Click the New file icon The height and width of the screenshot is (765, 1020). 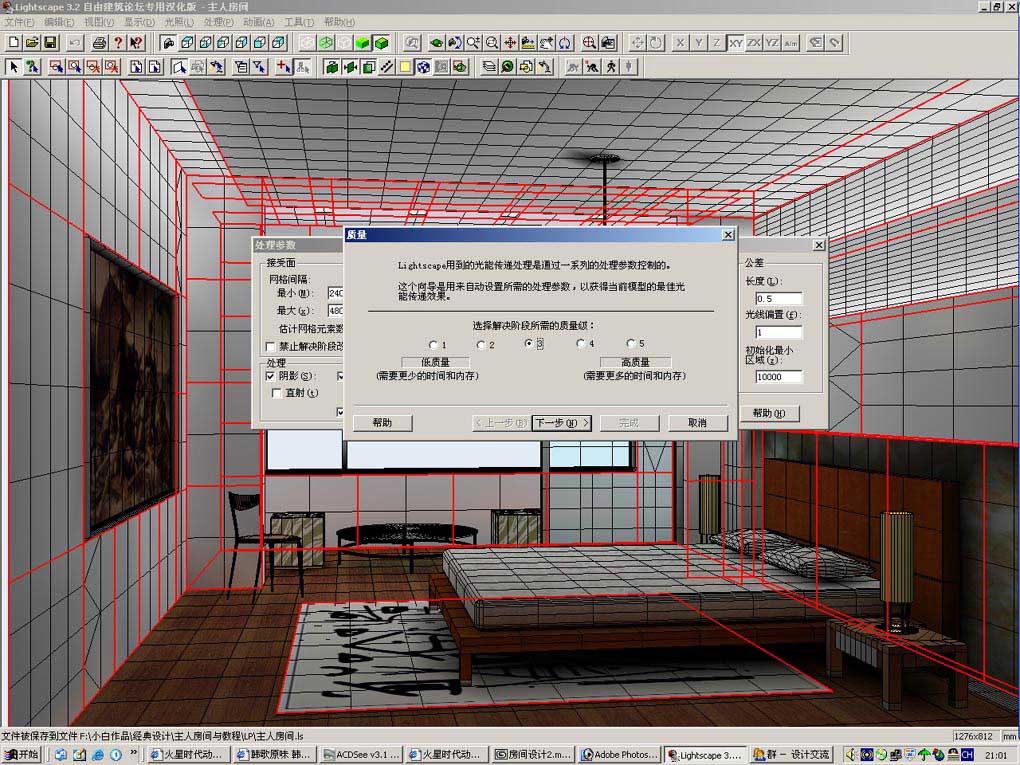click(x=14, y=43)
